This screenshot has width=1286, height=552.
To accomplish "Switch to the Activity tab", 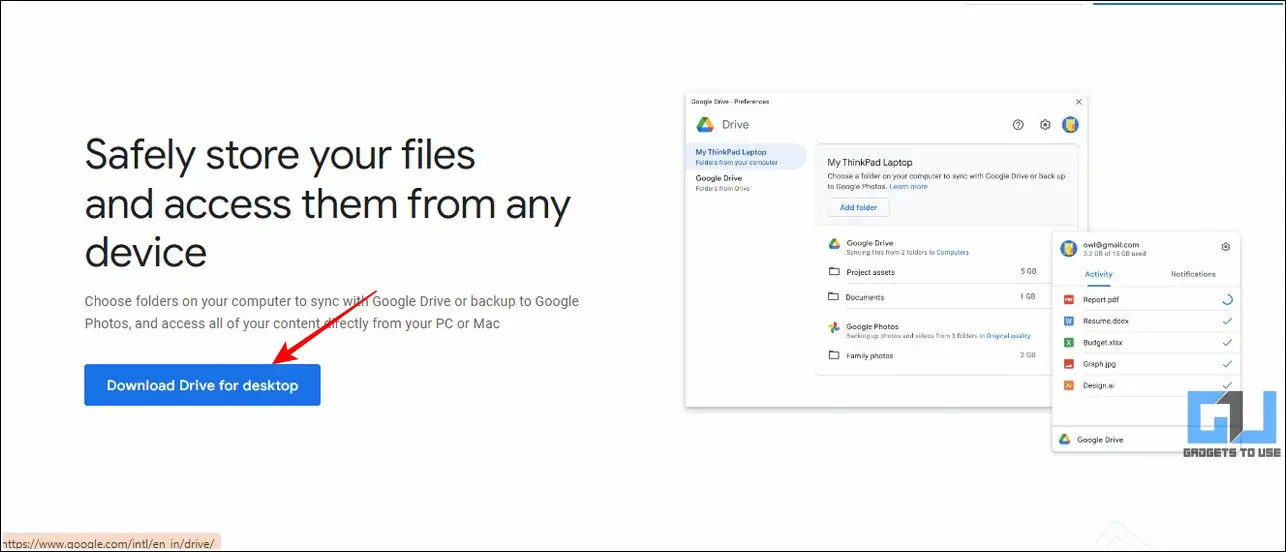I will click(1098, 274).
